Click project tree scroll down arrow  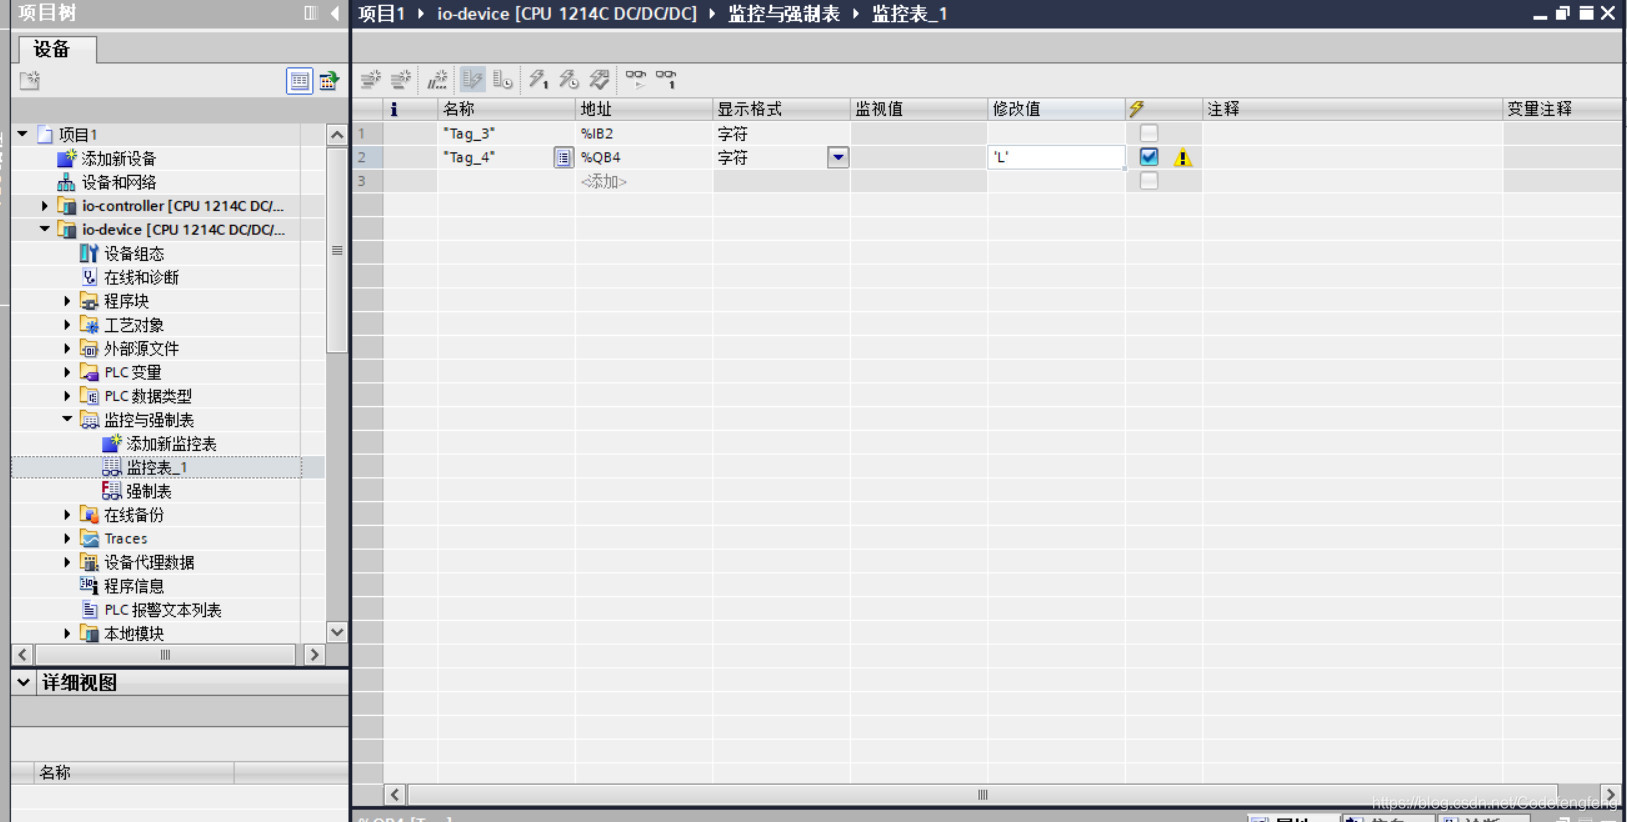tap(337, 632)
